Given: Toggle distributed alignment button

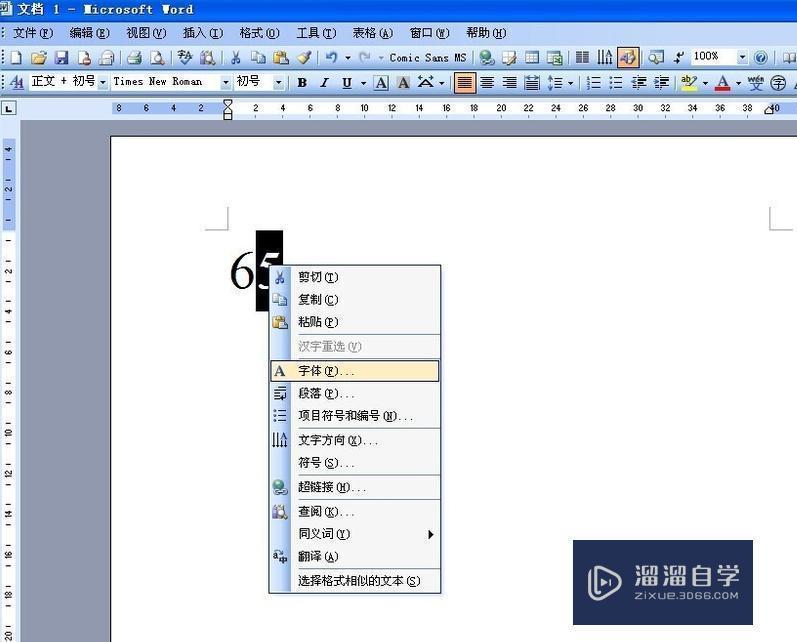Looking at the screenshot, I should pos(532,82).
